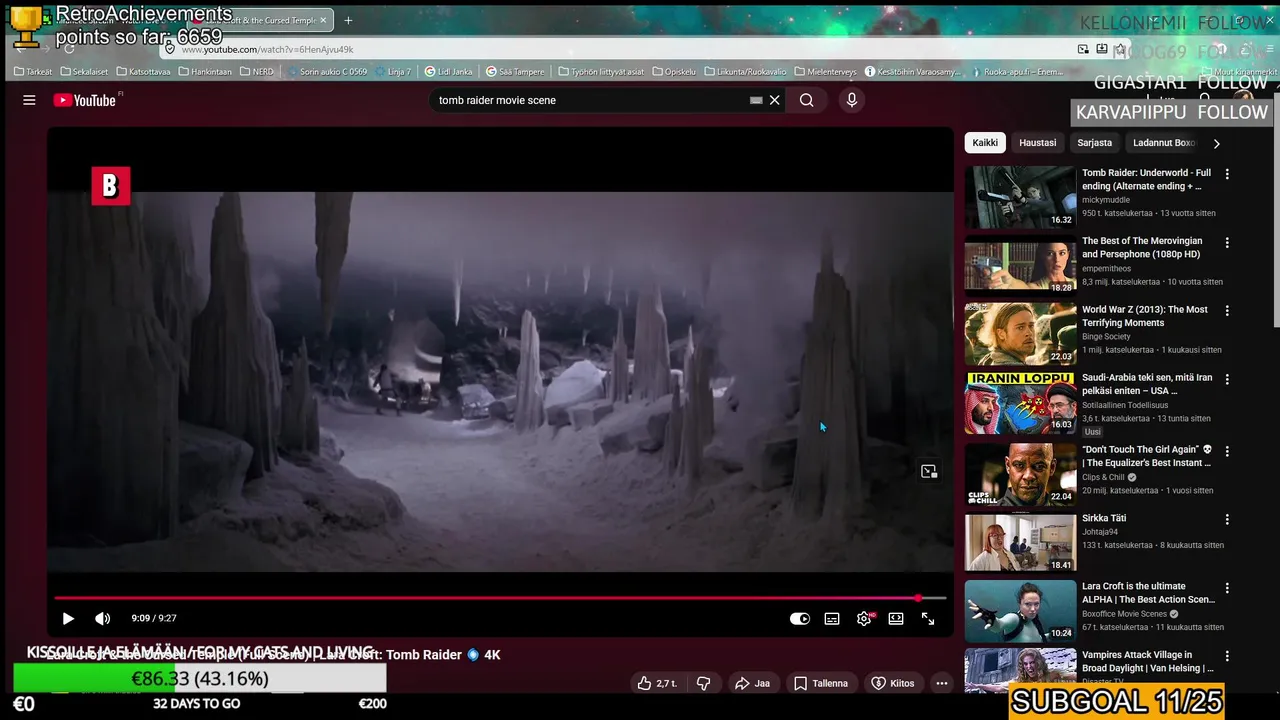This screenshot has height=720, width=1280.
Task: Click the B channel watermark on video
Action: (111, 186)
